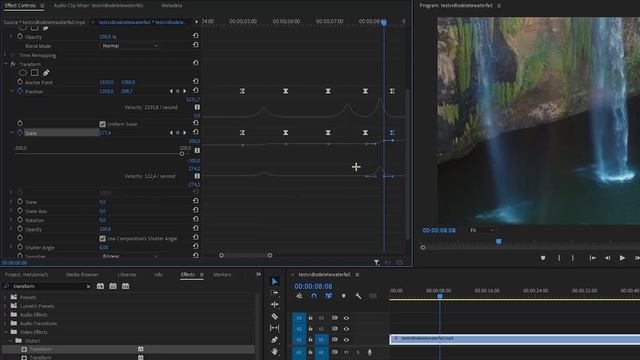Screen dimensions: 640x360
Task: Toggle animation stopwatch for Skew Axis
Action: [x=20, y=211]
